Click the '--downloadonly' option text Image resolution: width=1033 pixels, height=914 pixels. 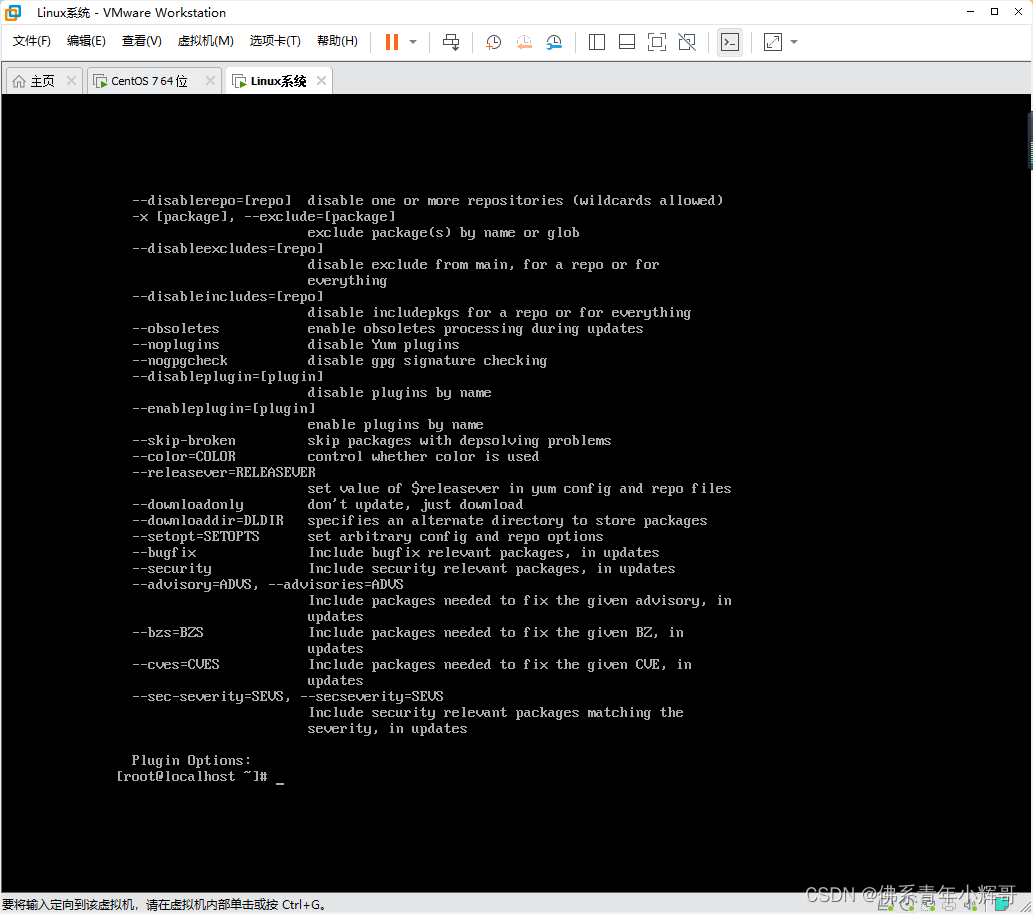coord(188,504)
